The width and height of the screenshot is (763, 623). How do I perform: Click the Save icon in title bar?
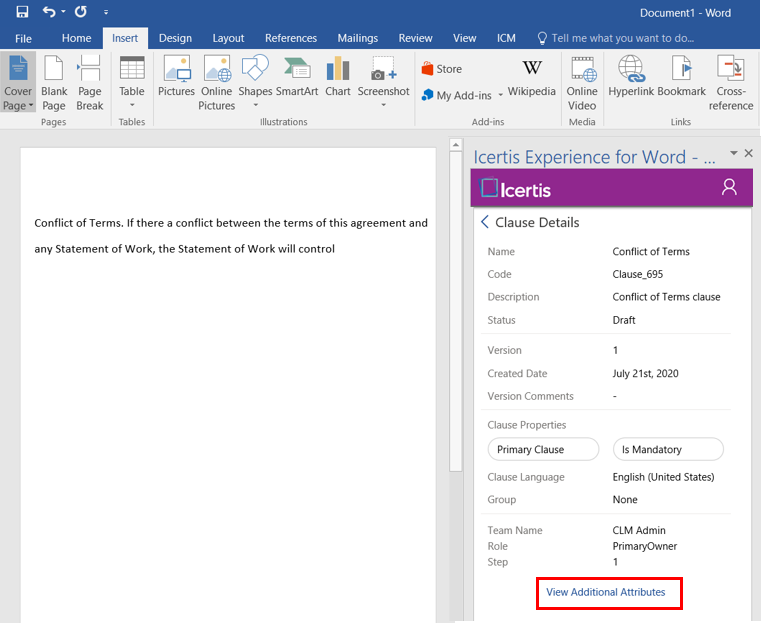[x=22, y=12]
